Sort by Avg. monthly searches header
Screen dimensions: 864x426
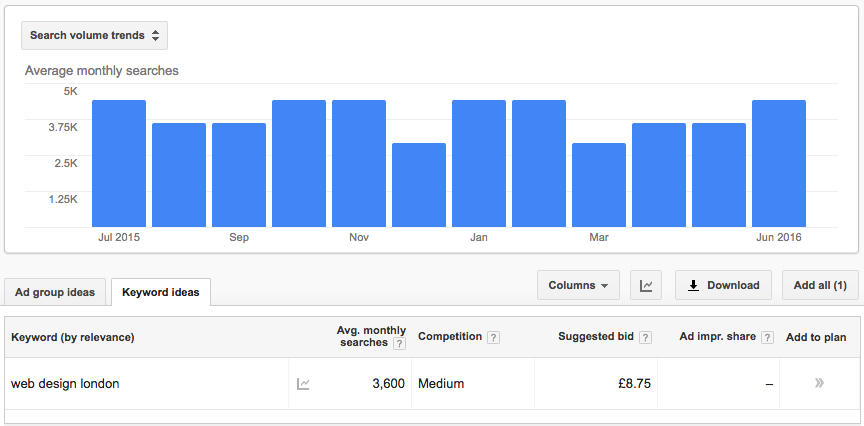371,337
